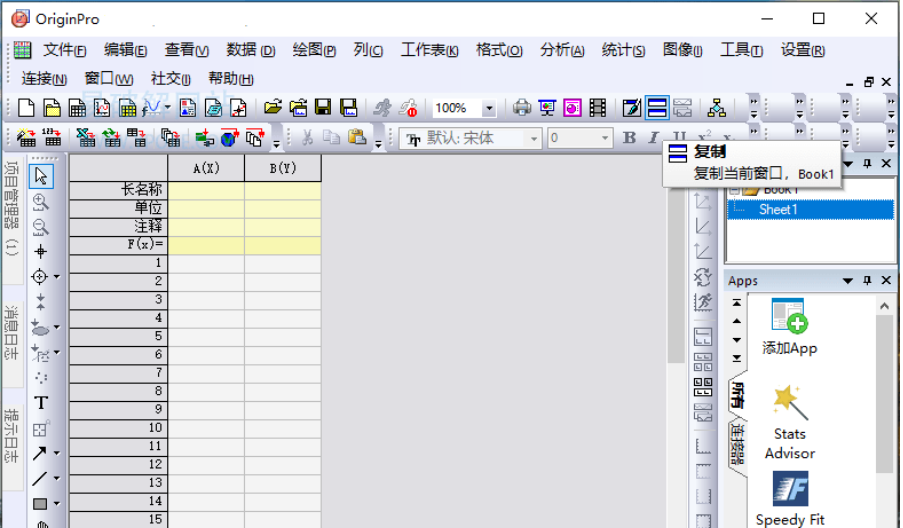The image size is (903, 528).
Task: Select the Screen Reader crosshair tool
Action: (x=41, y=251)
